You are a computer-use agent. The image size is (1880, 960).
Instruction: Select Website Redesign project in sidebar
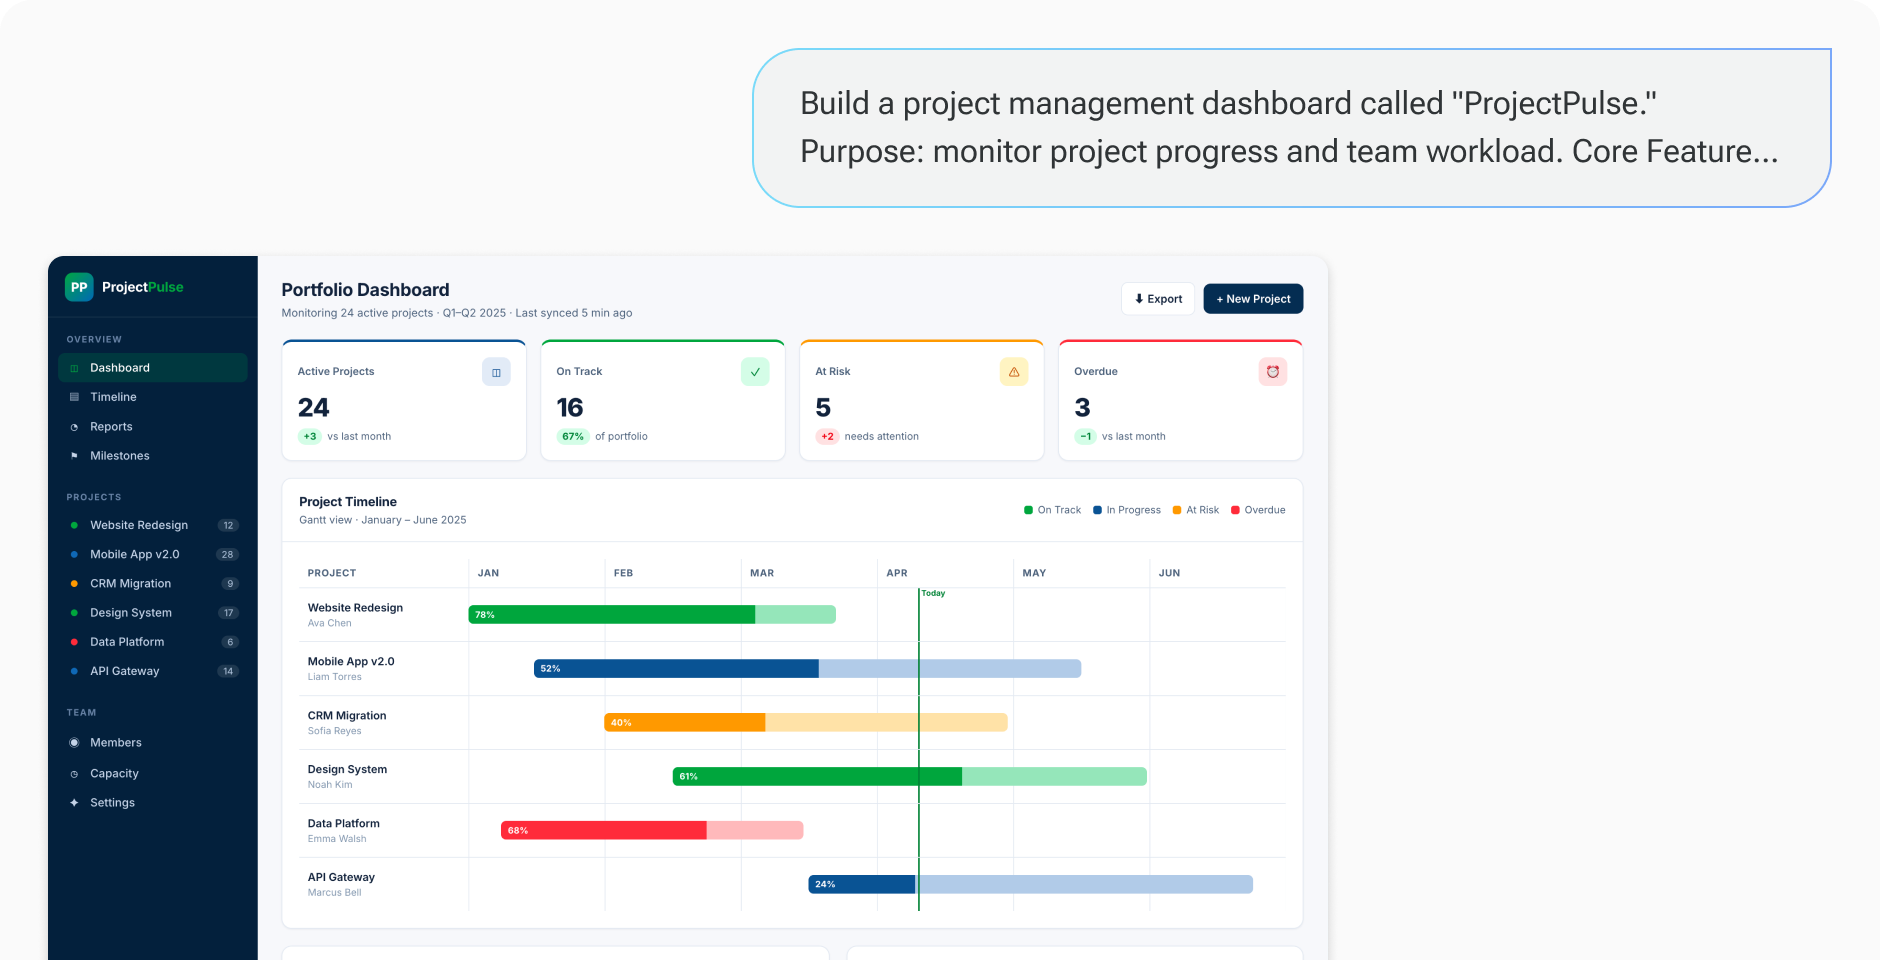(x=153, y=525)
